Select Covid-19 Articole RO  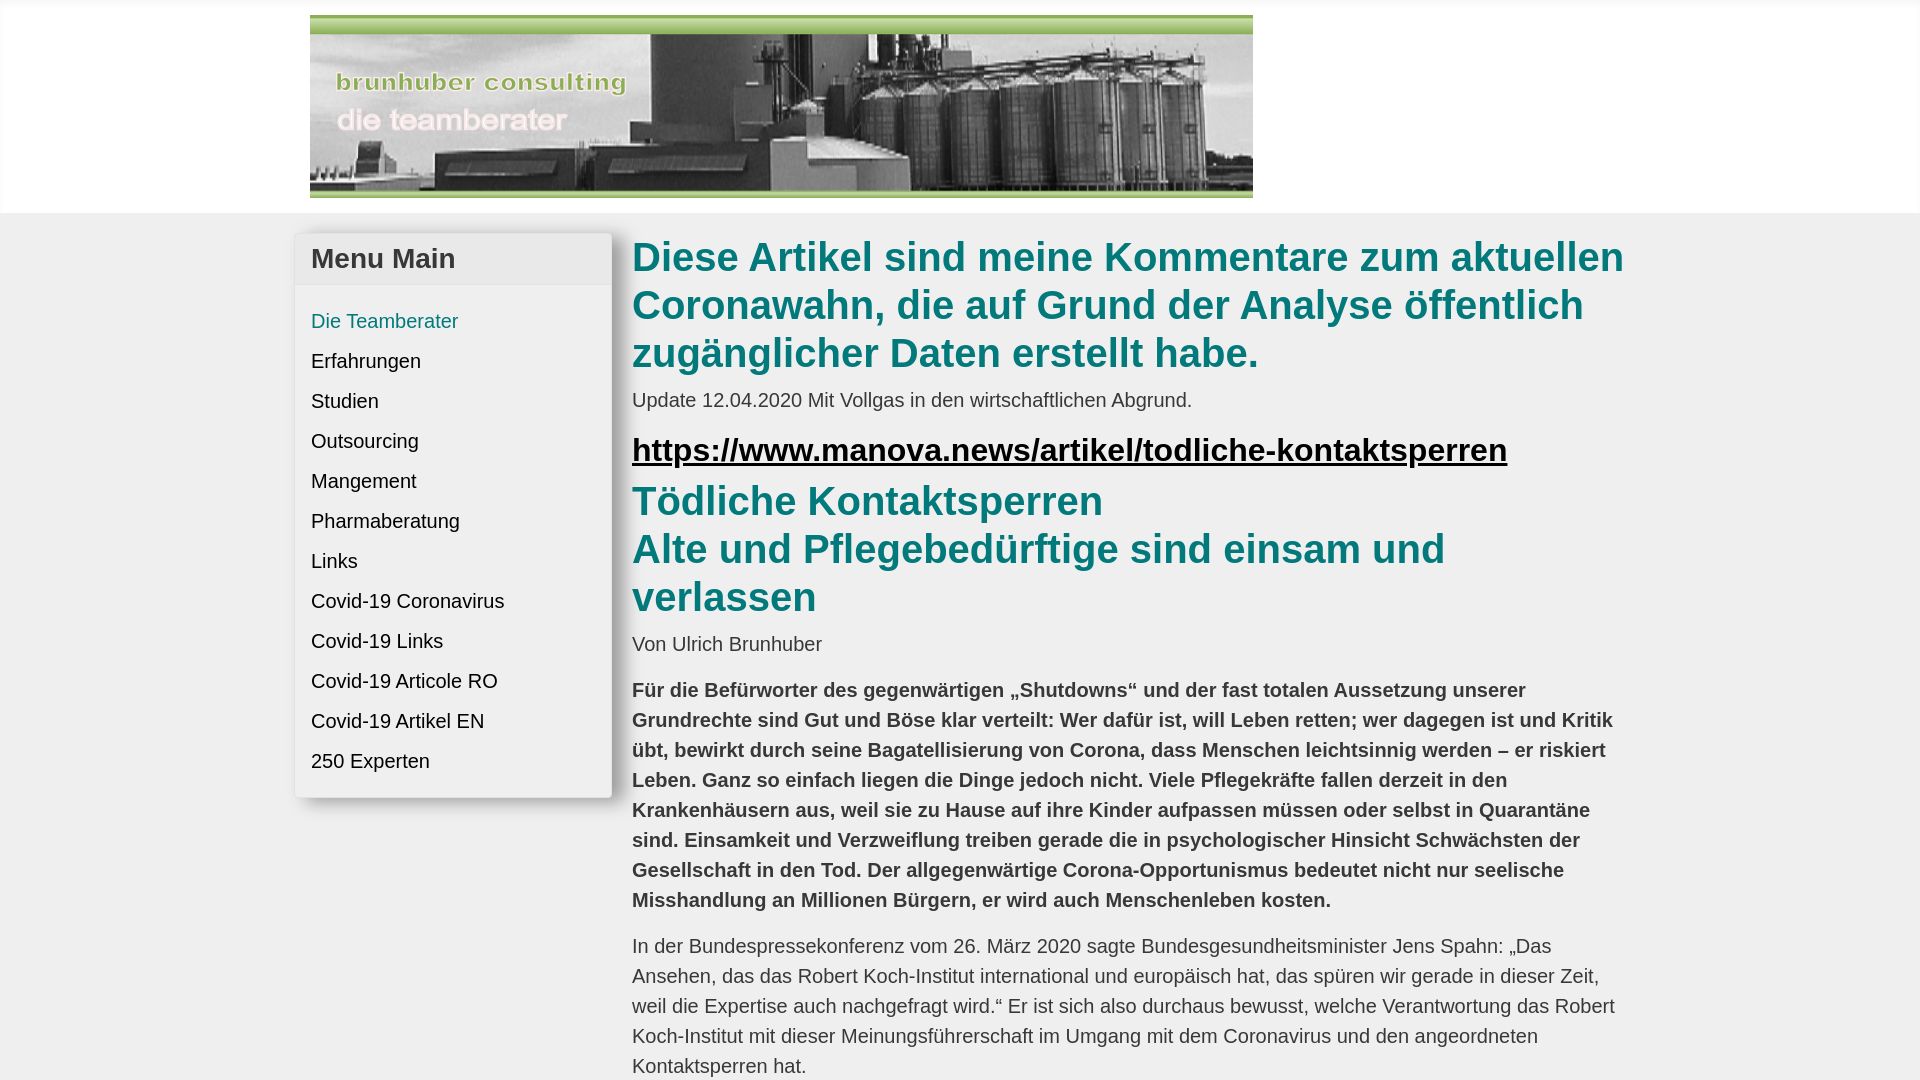coord(404,681)
